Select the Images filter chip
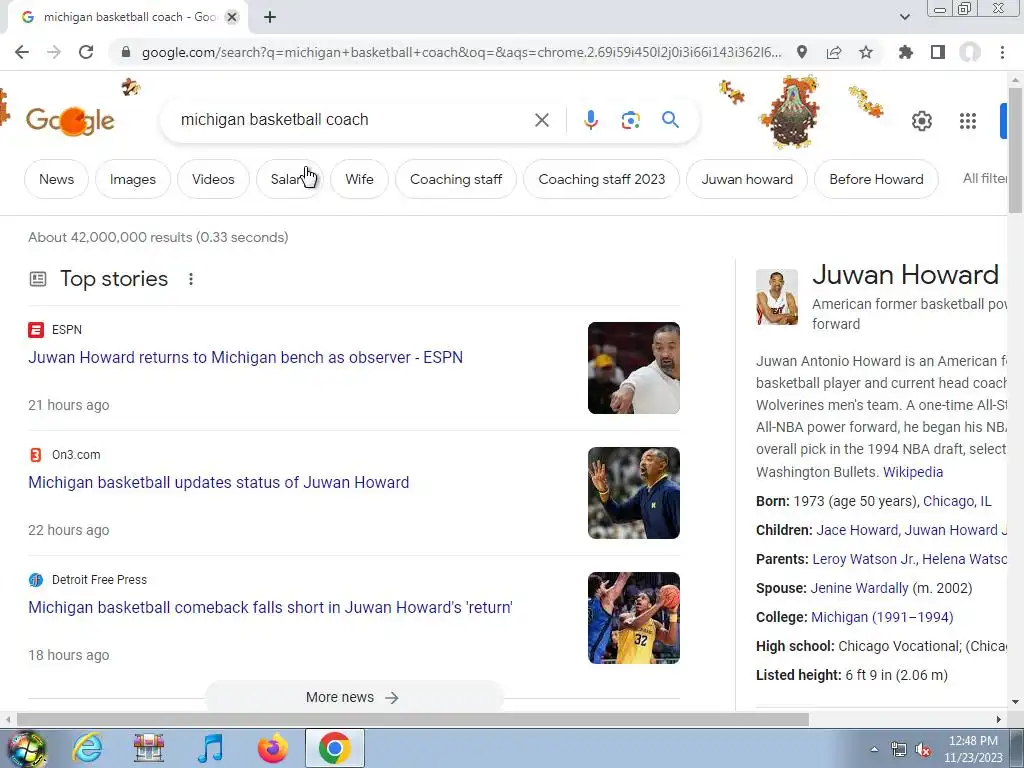 pos(133,179)
